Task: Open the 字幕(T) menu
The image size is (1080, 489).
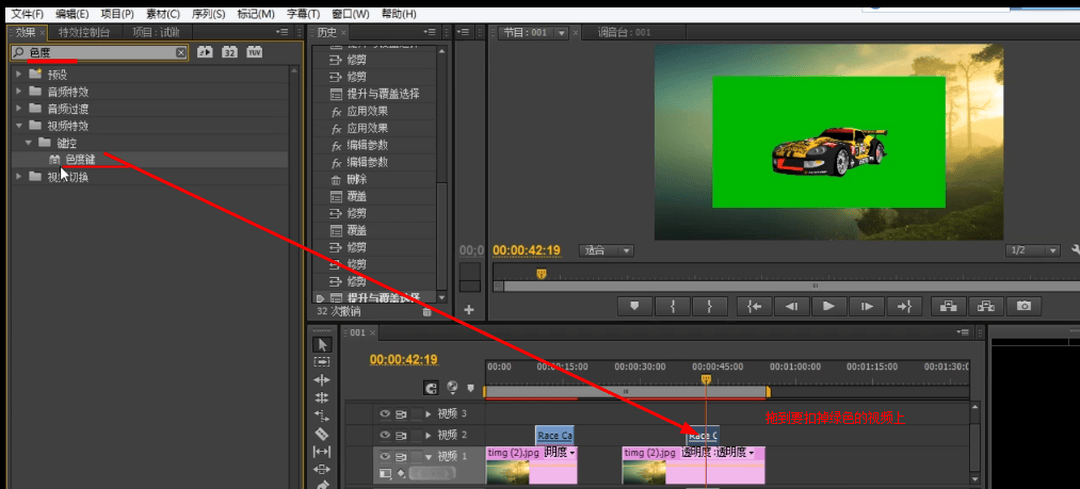Action: 304,14
